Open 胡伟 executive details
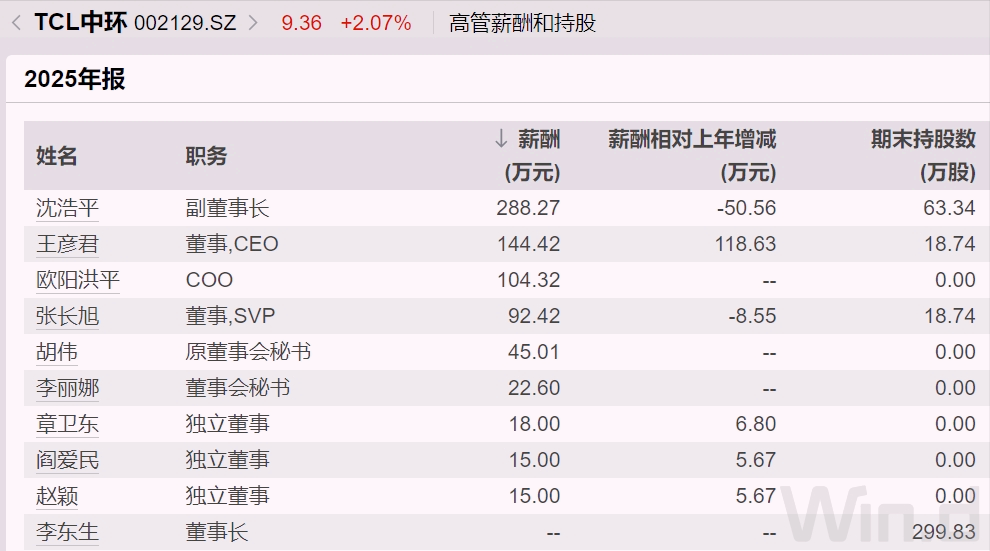Viewport: 990px width, 551px height. 57,352
